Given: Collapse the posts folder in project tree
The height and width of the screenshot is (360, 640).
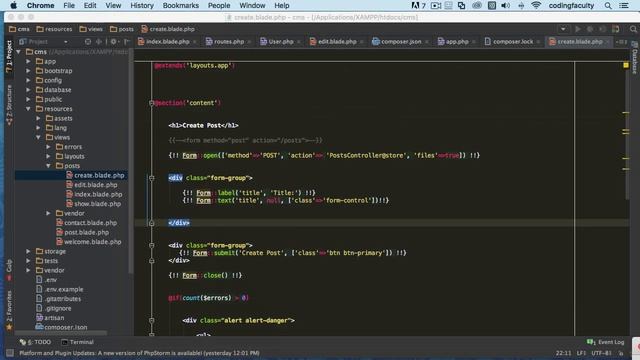Looking at the screenshot, I should [48, 166].
